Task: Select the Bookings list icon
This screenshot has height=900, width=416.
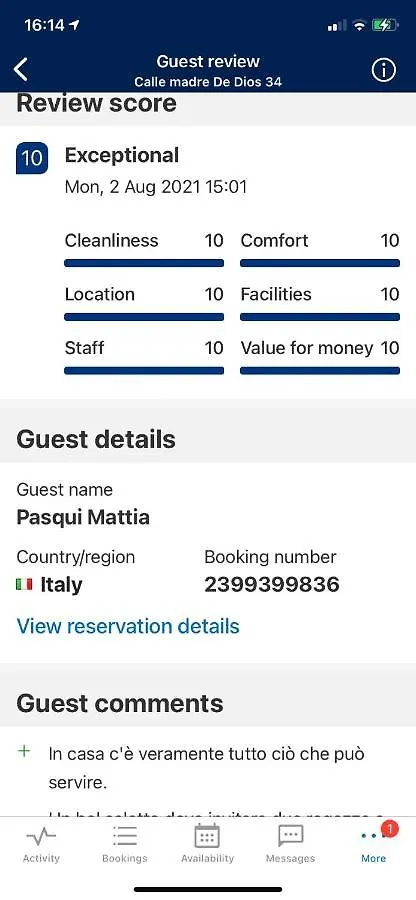Action: pyautogui.click(x=125, y=836)
